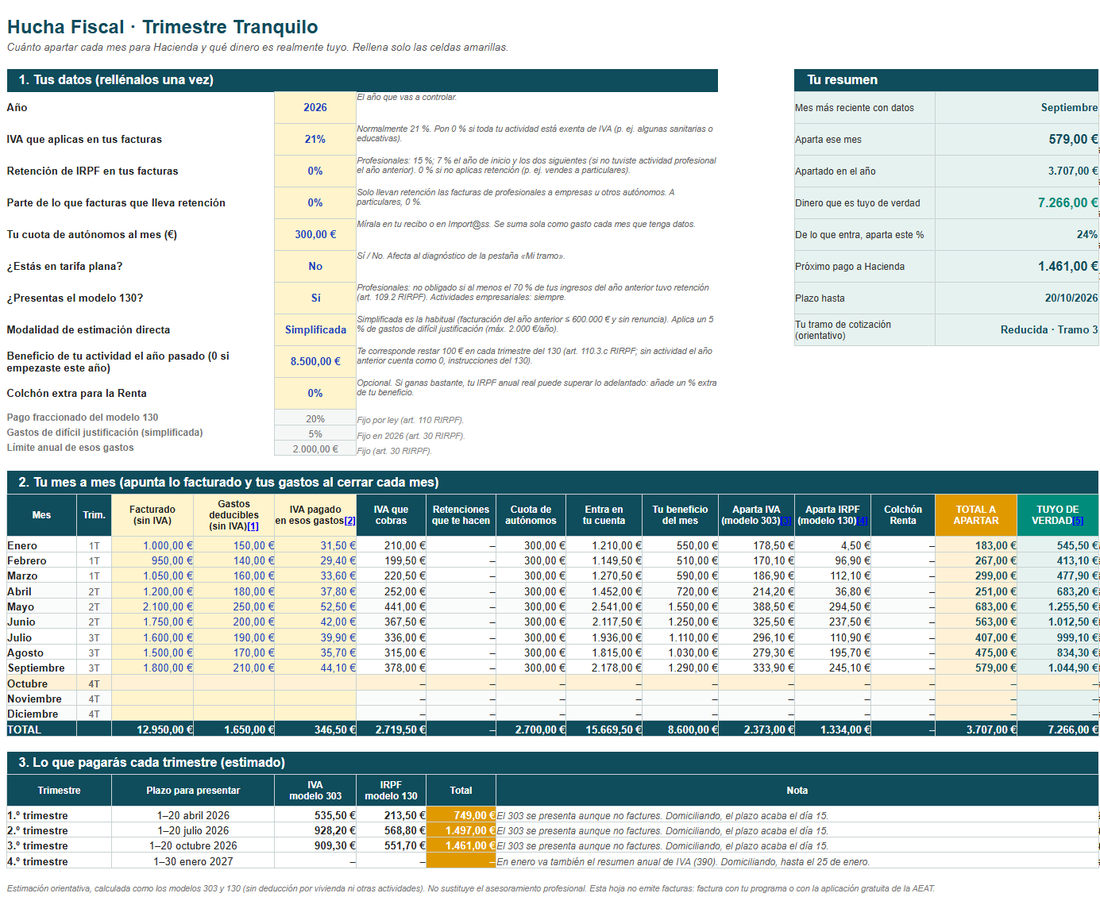Edit the IVA rate cell showing 21%
The image size is (1100, 897).
coord(315,140)
